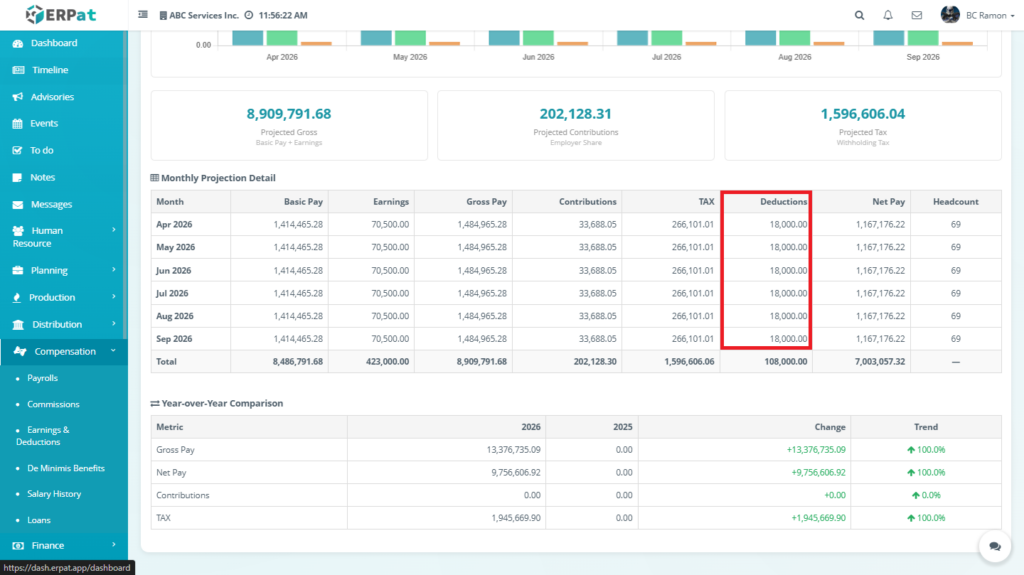Image resolution: width=1024 pixels, height=575 pixels.
Task: Click the ERPat logo
Action: 62,15
